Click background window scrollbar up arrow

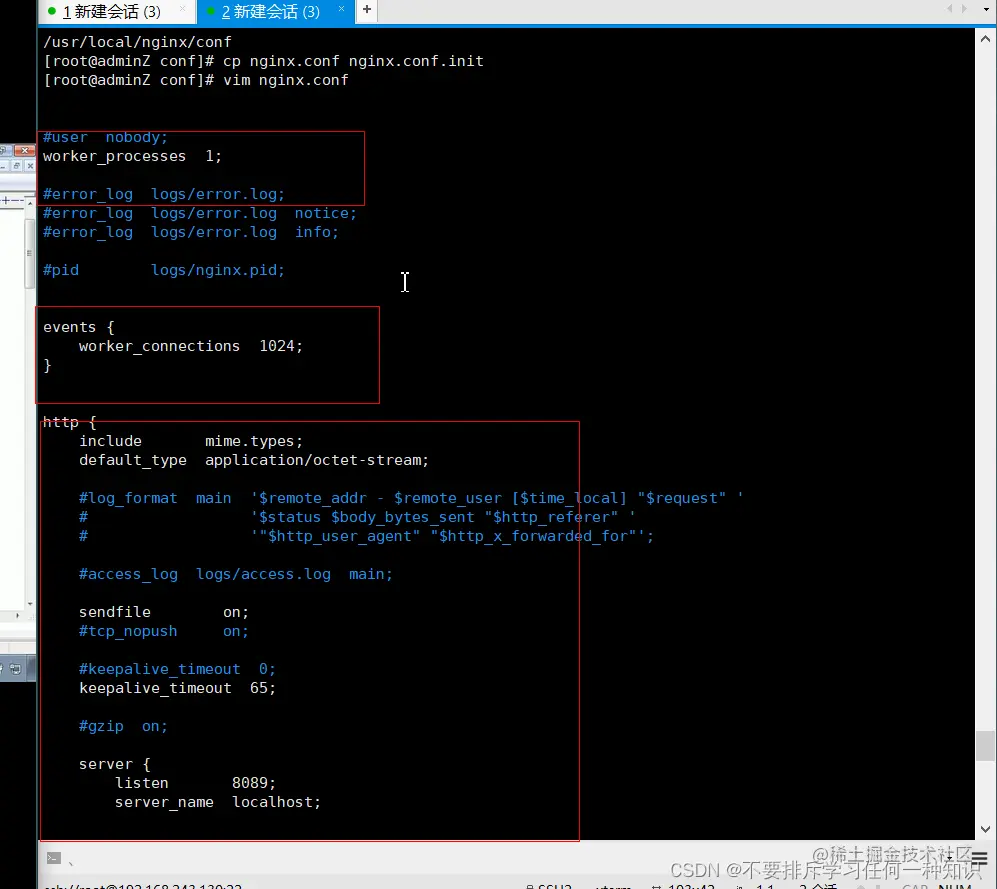(x=30, y=201)
